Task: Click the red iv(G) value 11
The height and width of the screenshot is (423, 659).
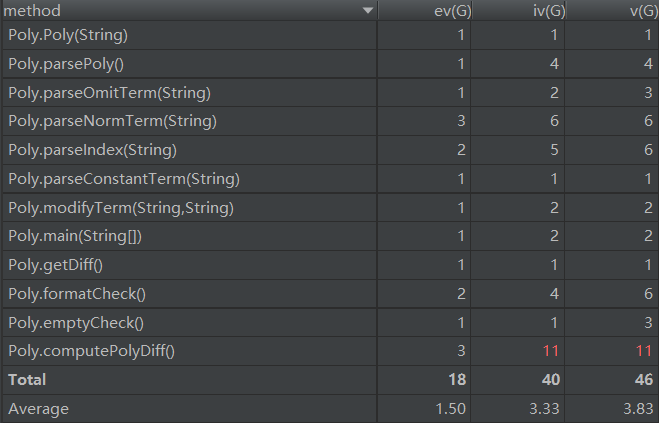Action: click(549, 351)
